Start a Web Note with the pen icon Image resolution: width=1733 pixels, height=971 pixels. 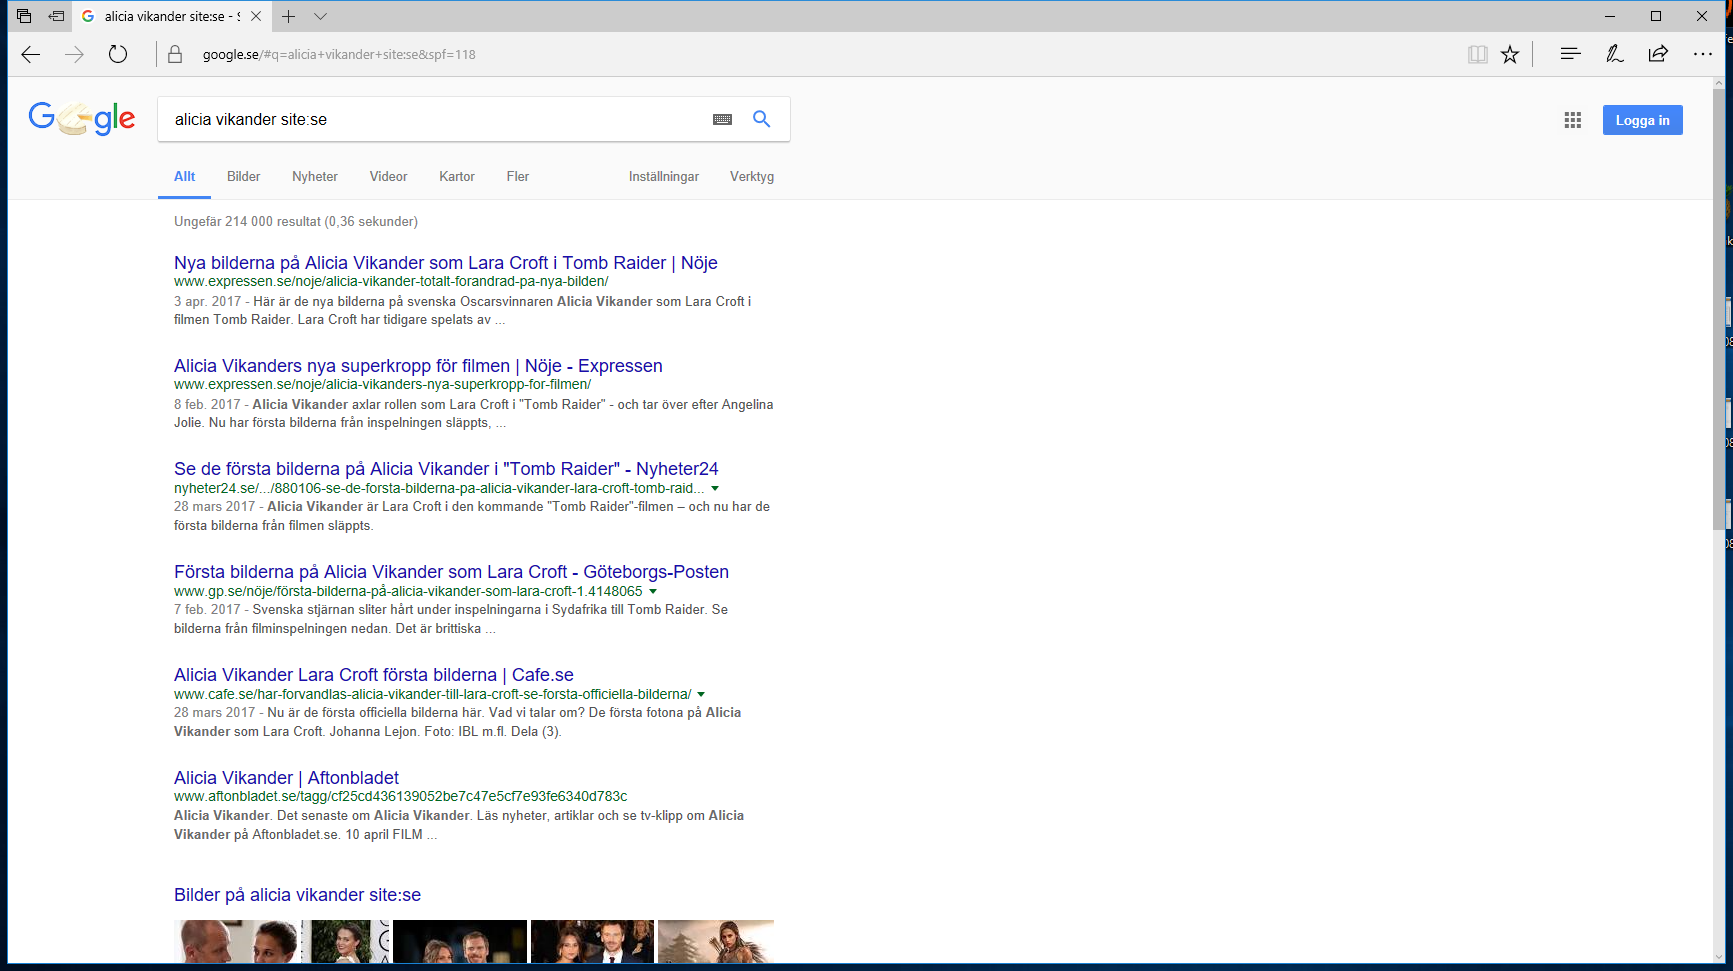(x=1614, y=55)
